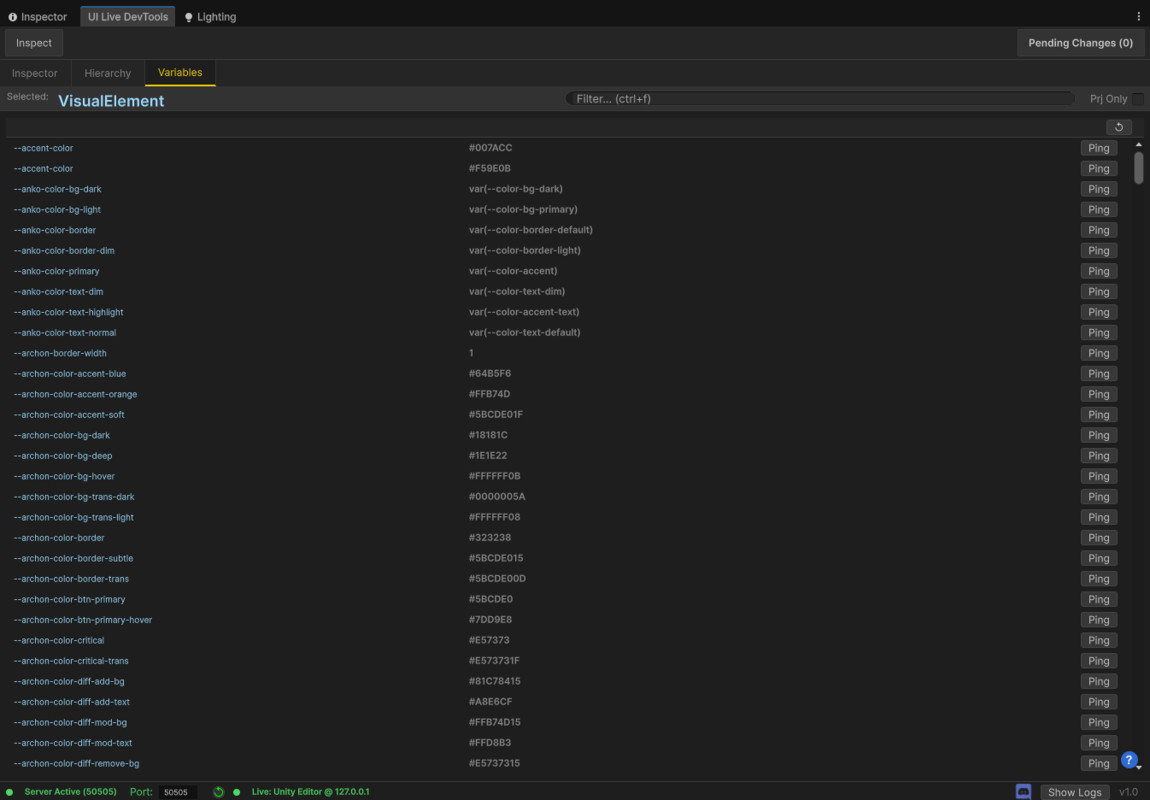Click Live: Unity Editor @ 127.0.0.1 status
Screen dimensions: 1150x800
tap(310, 792)
